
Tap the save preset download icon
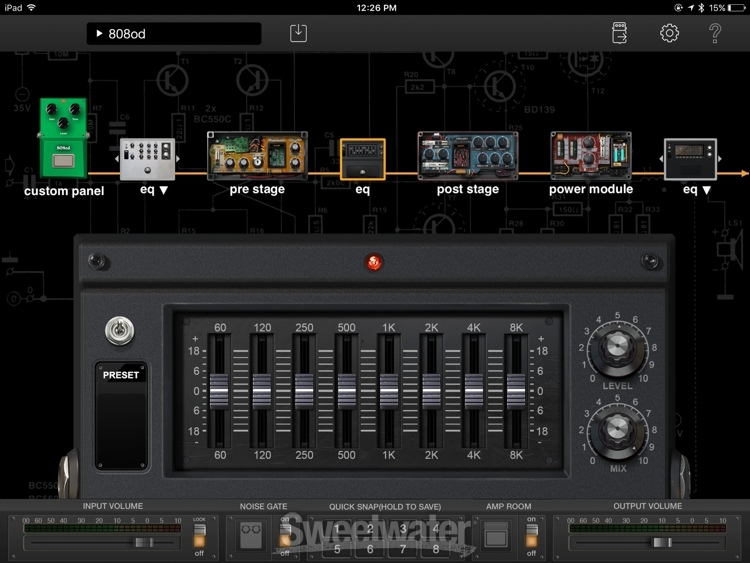[x=298, y=33]
